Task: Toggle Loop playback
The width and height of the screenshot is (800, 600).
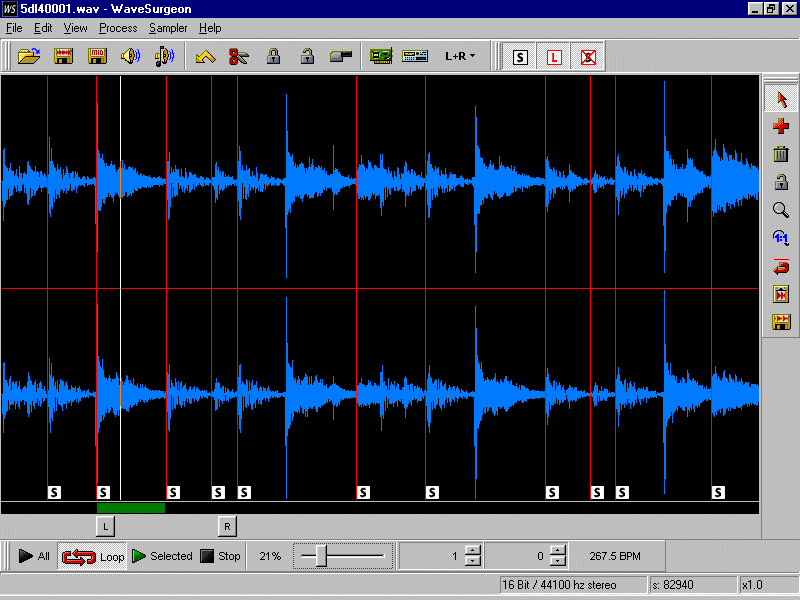Action: click(x=92, y=557)
